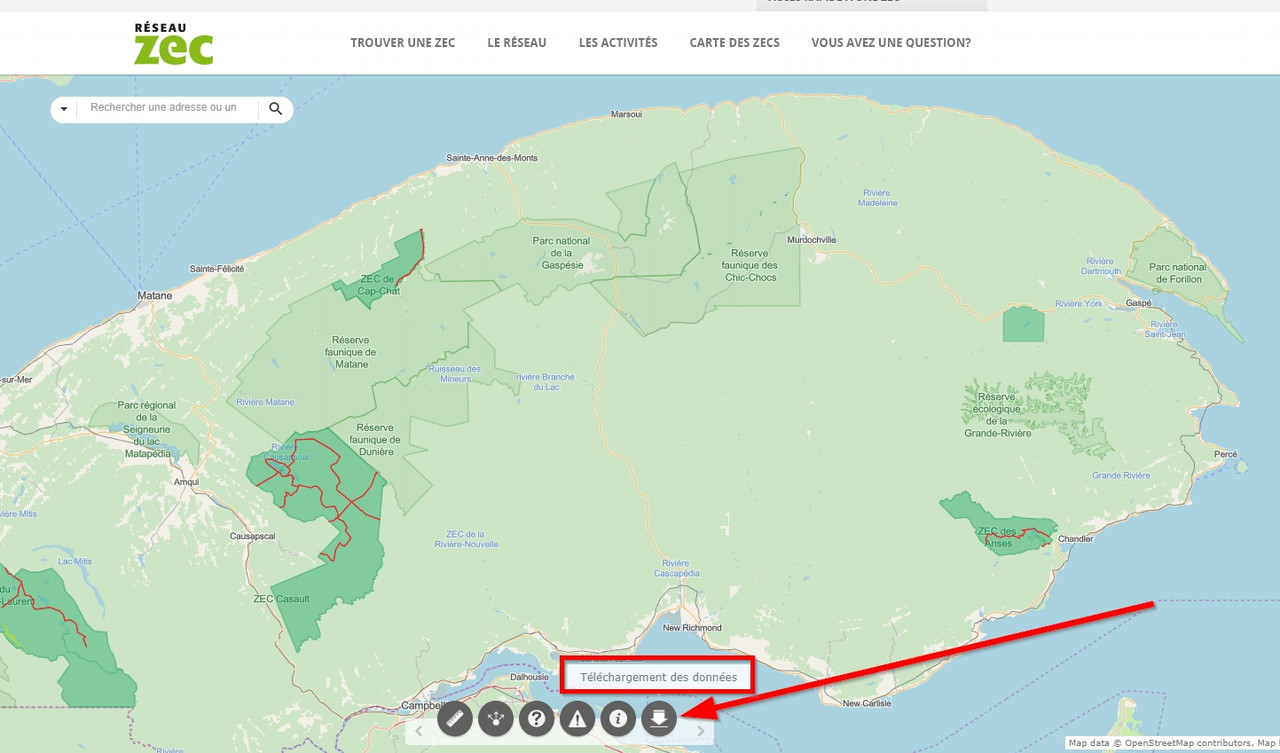1280x753 pixels.
Task: Open the help question mark tool
Action: pyautogui.click(x=537, y=718)
